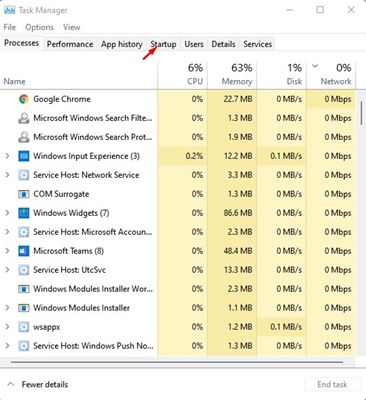Click the Microsoft Teams icon
The image size is (366, 400).
24,251
